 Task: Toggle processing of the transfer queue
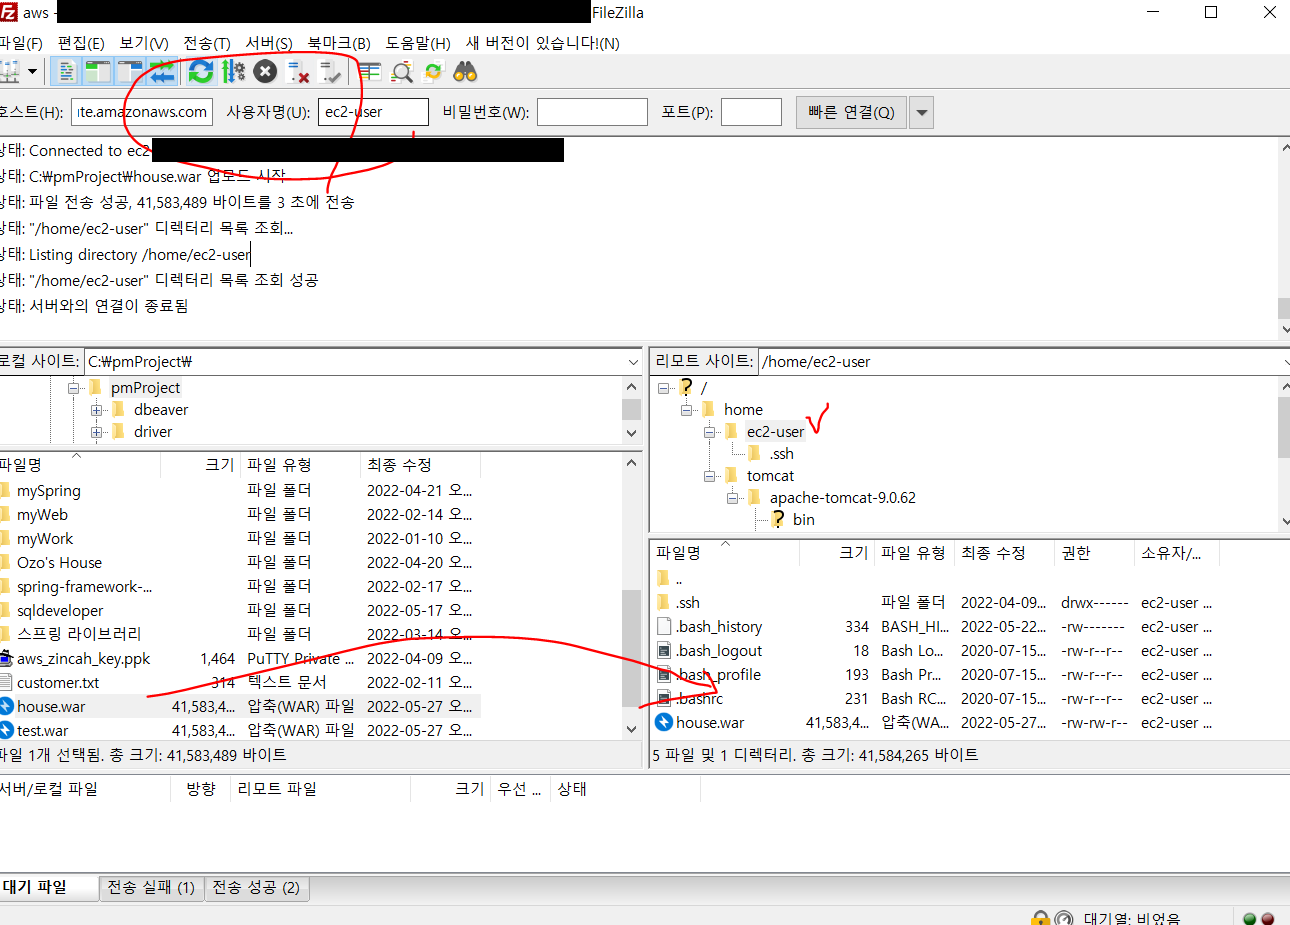233,72
